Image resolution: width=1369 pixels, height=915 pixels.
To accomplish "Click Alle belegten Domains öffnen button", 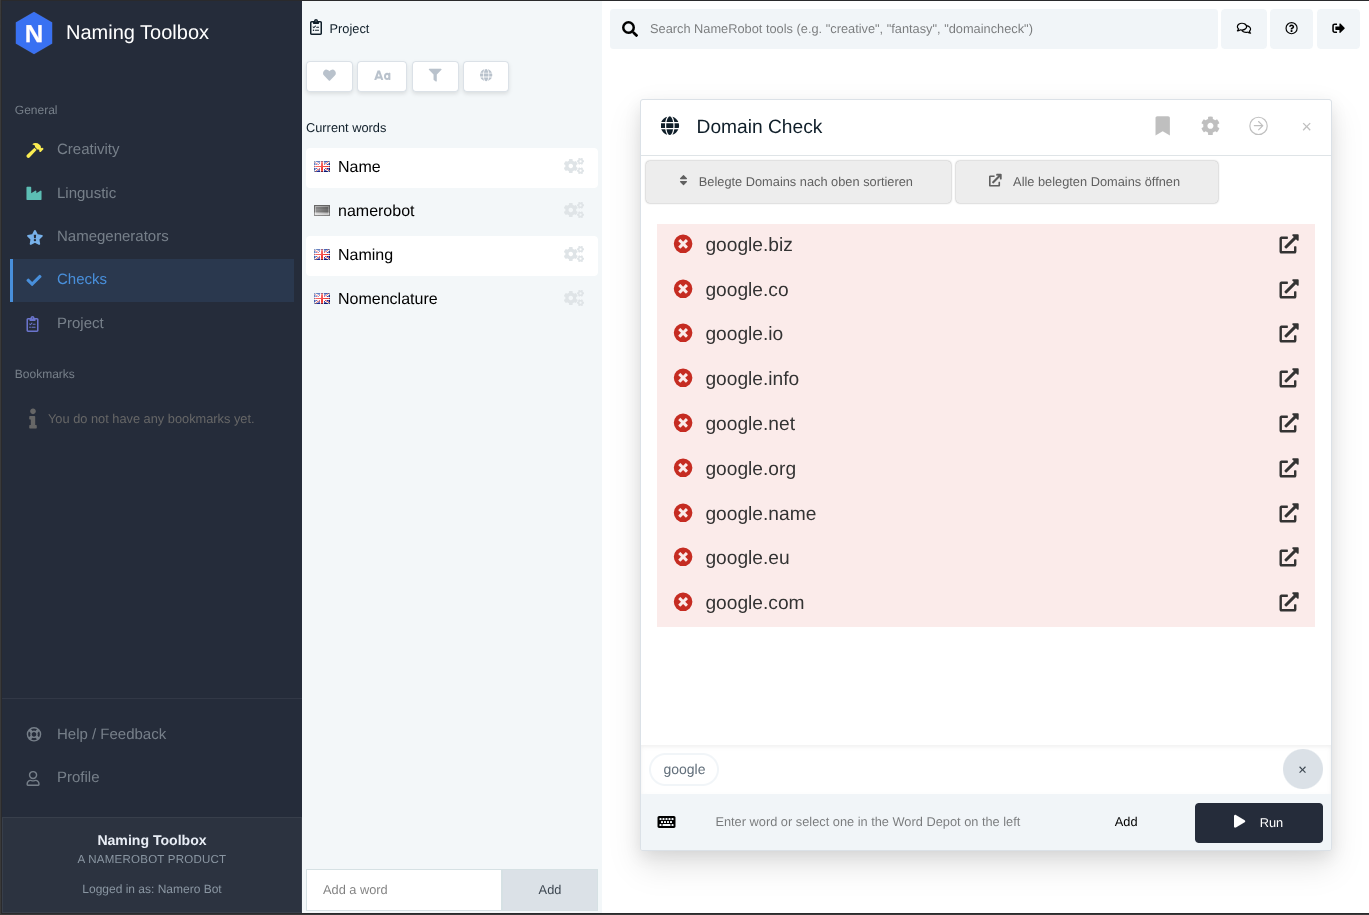I will (1086, 182).
